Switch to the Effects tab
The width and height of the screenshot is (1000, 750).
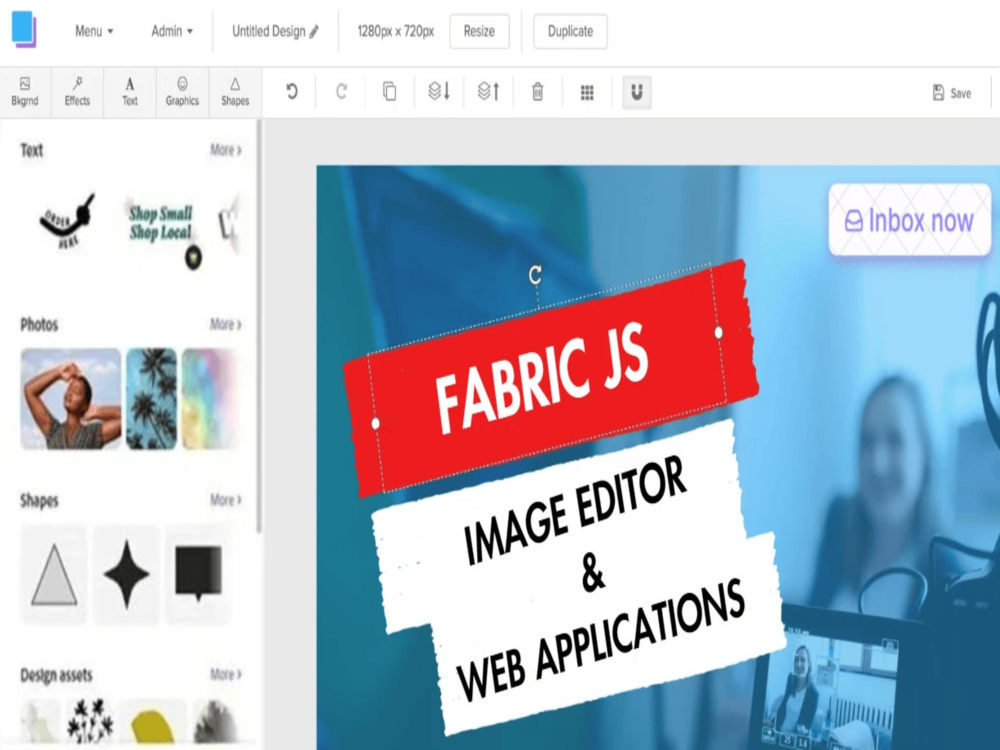[x=77, y=92]
